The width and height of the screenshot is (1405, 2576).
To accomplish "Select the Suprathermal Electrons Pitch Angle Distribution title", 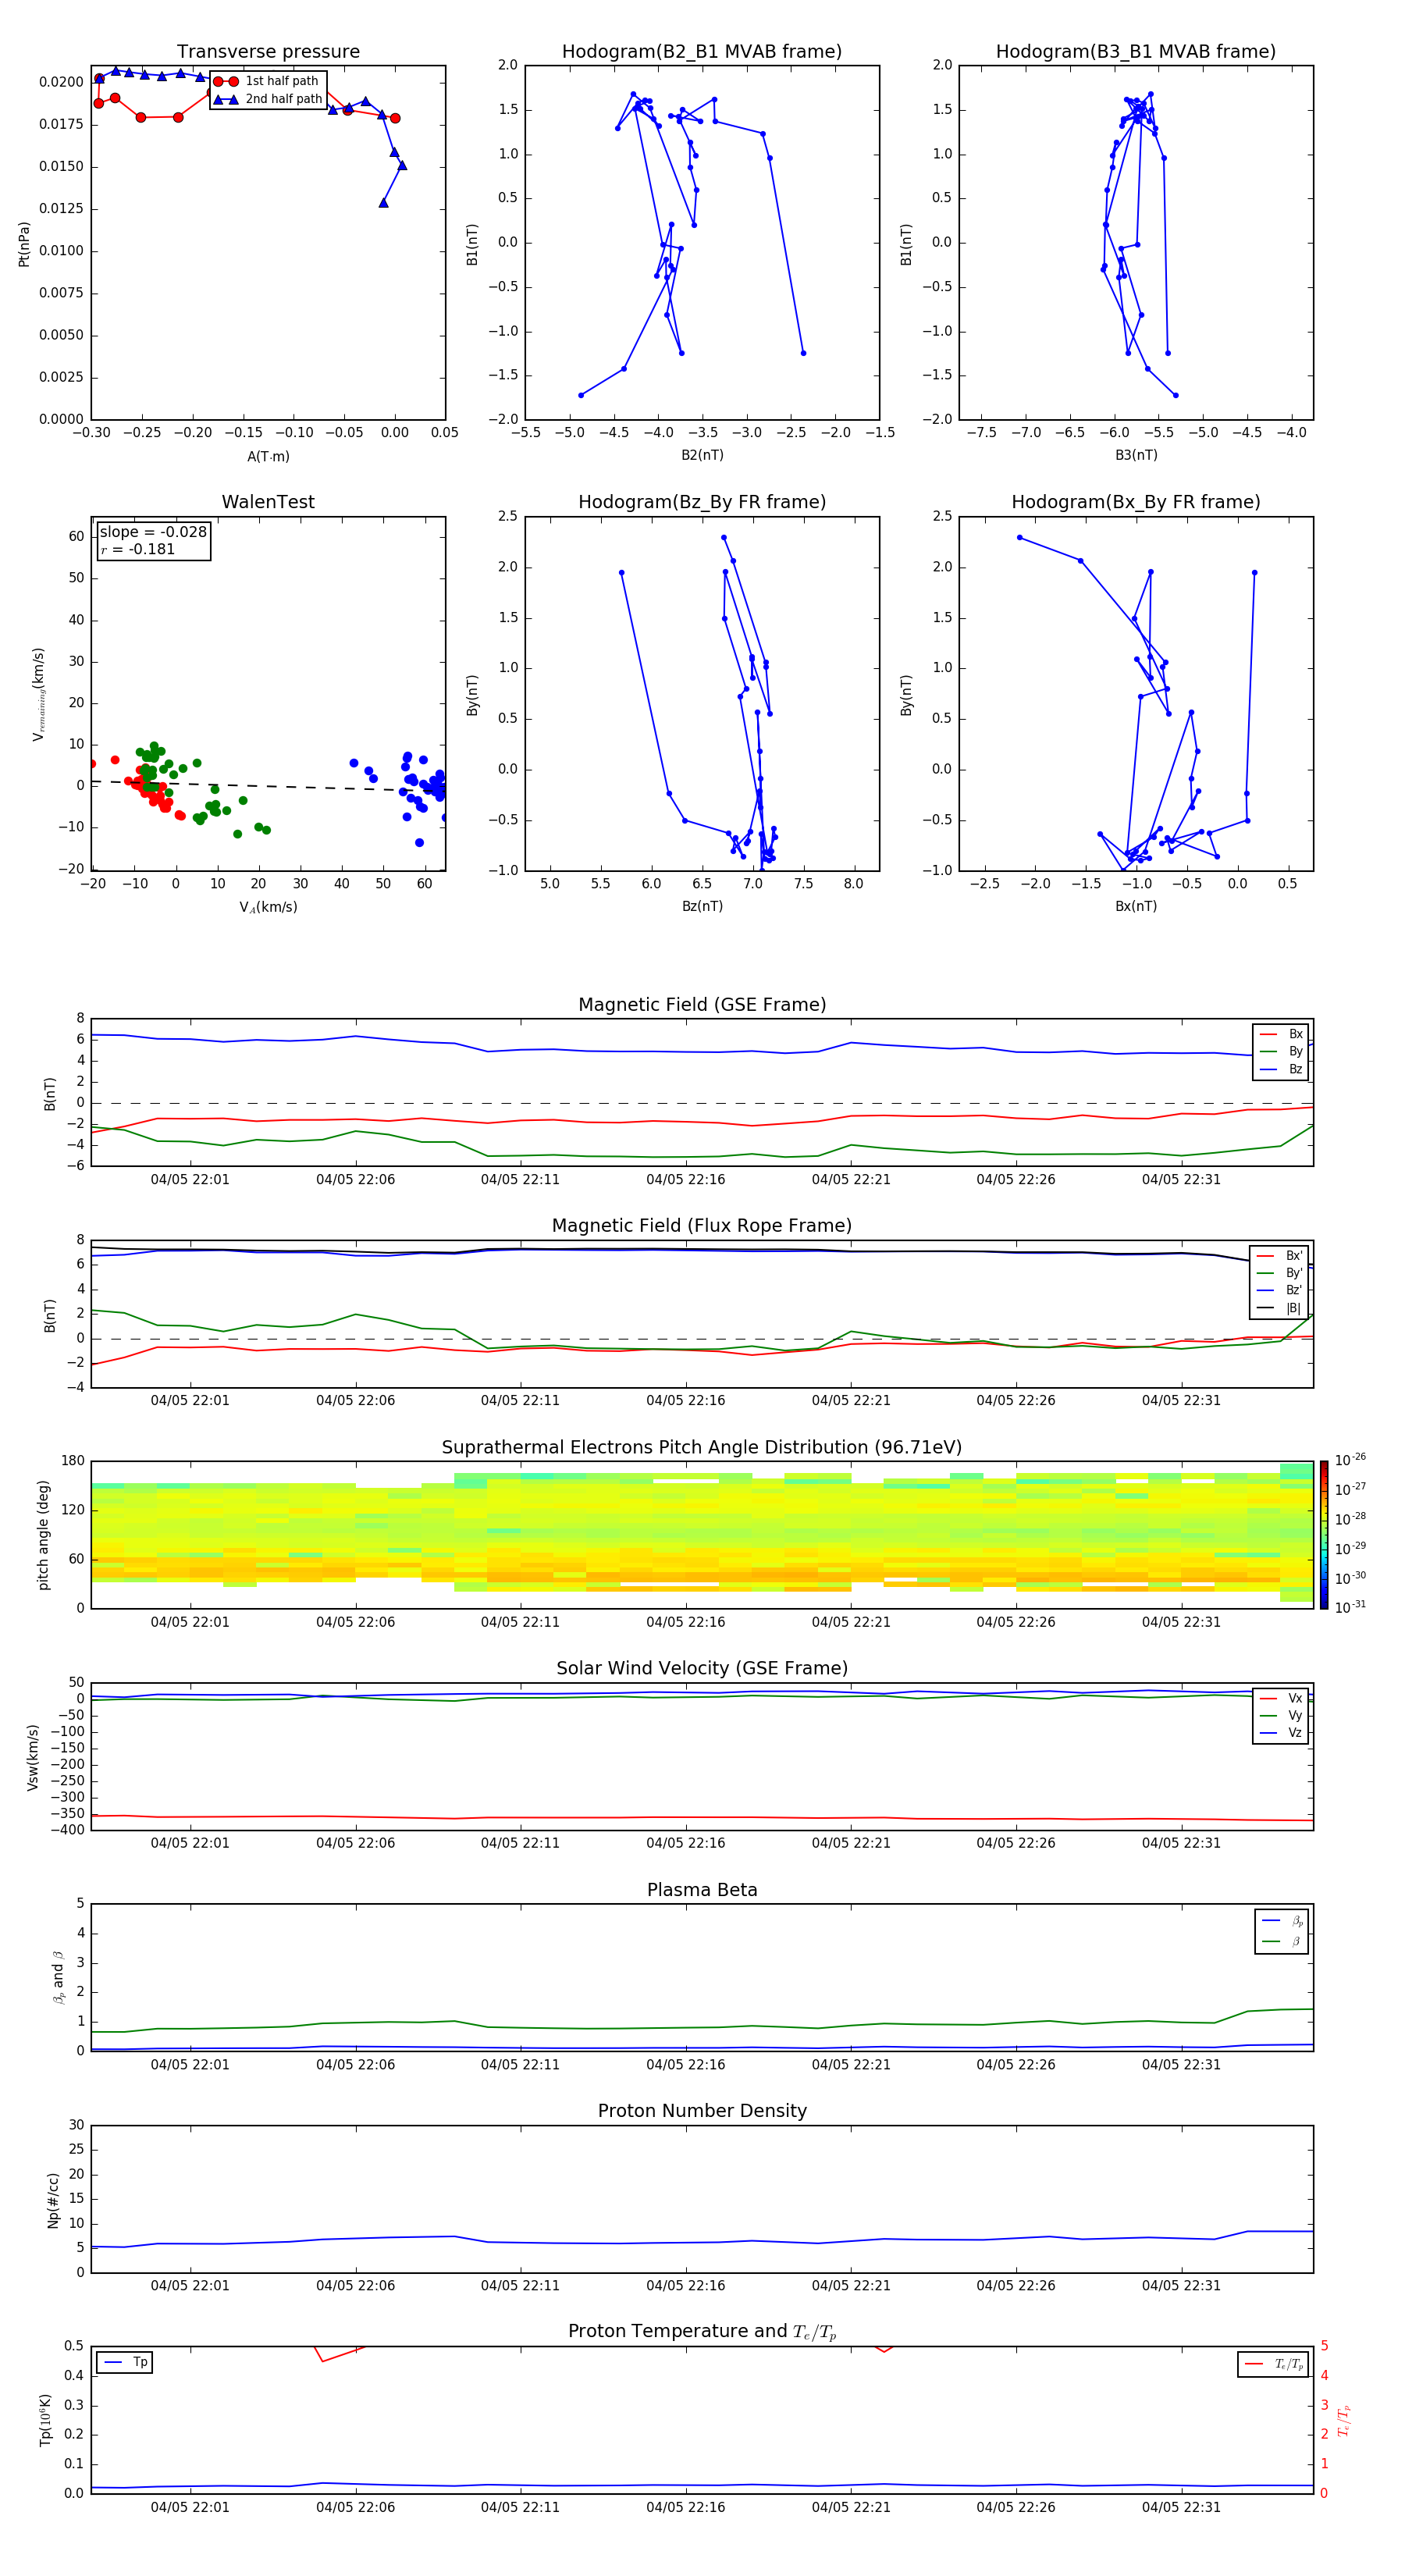I will point(702,1448).
